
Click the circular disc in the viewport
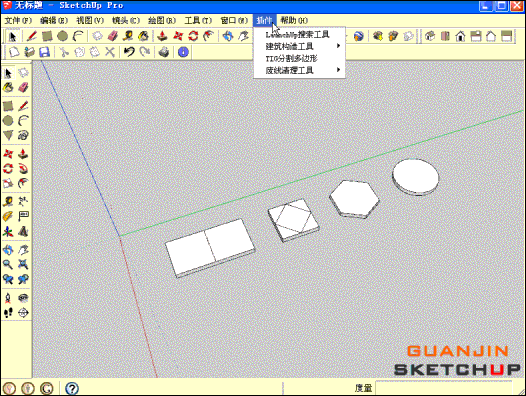coord(415,177)
